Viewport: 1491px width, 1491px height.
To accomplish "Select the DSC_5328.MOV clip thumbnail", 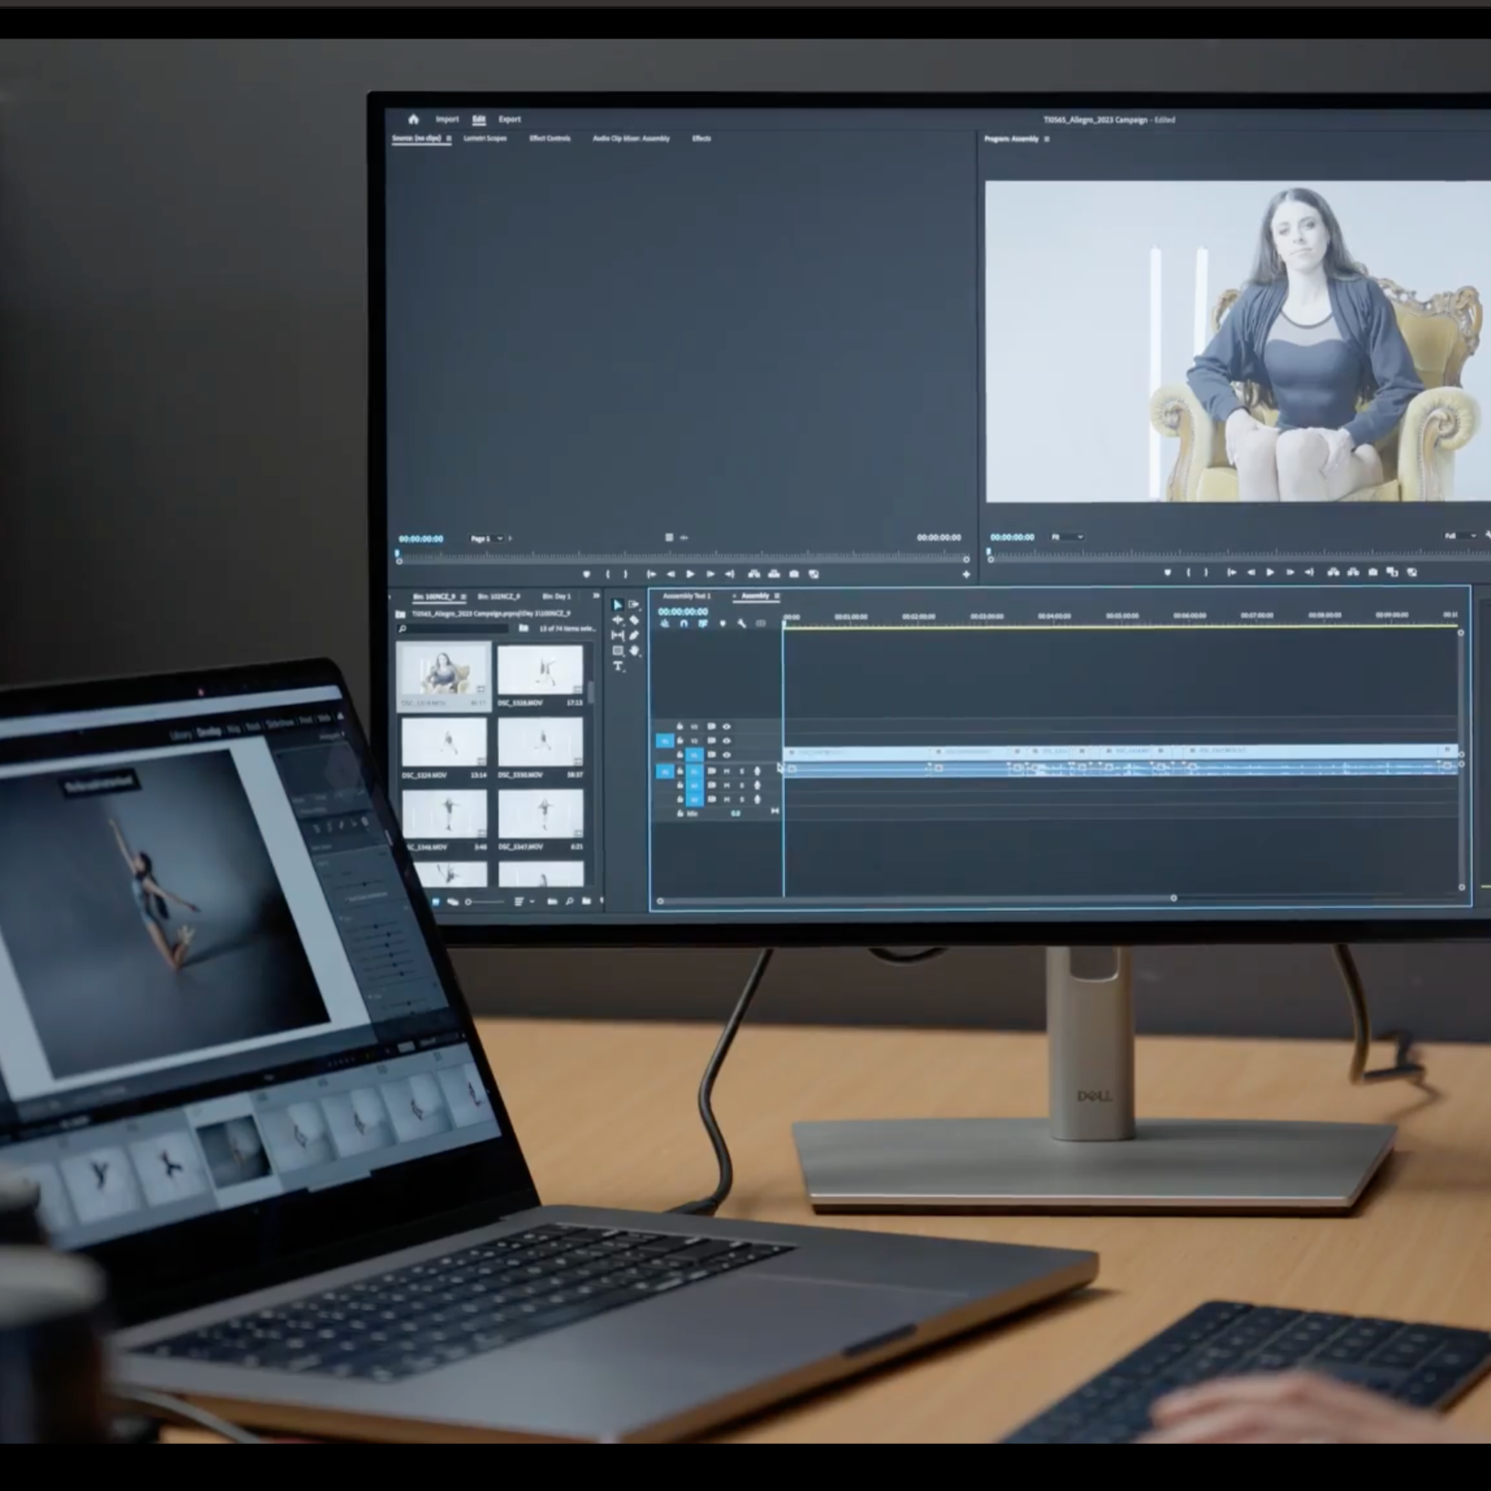I will tap(540, 670).
